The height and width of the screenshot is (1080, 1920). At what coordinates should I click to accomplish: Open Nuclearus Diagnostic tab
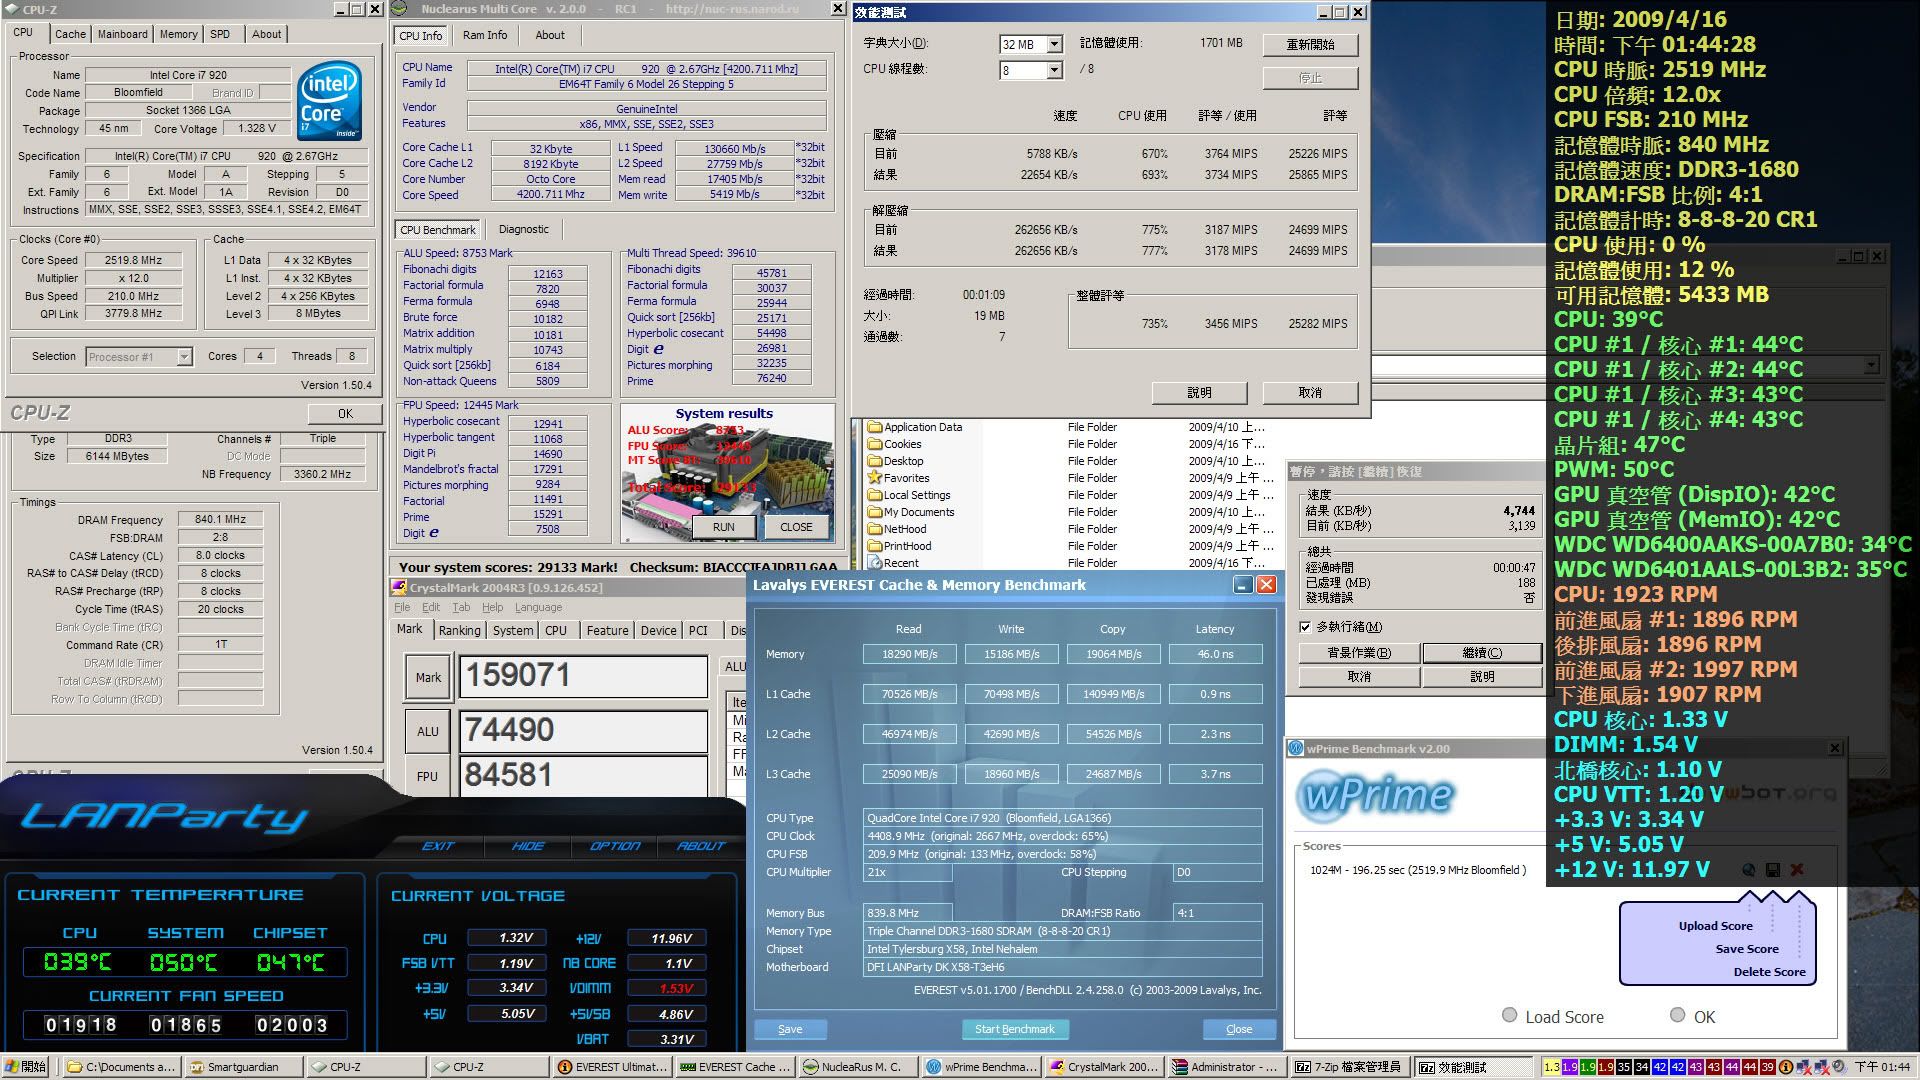pyautogui.click(x=524, y=229)
